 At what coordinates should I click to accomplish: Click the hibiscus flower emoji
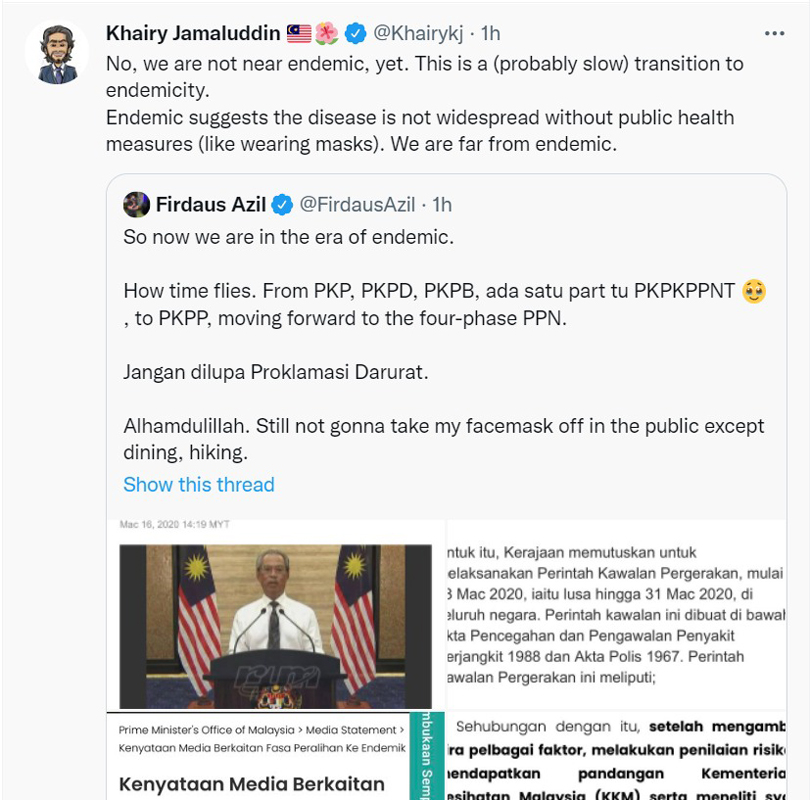(327, 34)
